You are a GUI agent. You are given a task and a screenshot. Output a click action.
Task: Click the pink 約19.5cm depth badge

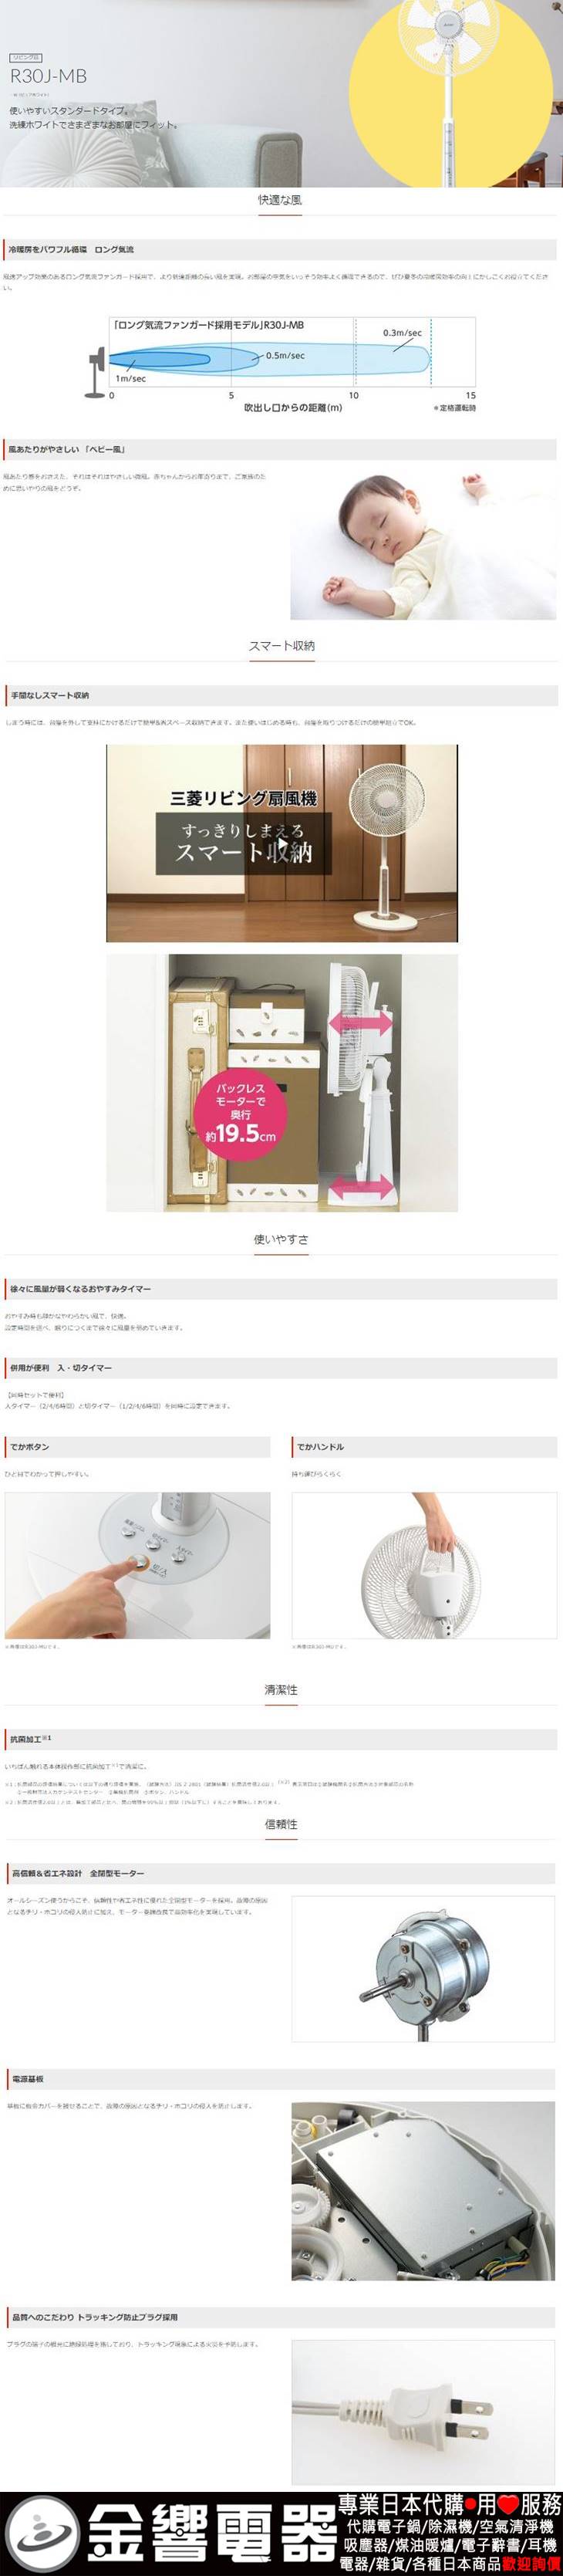(x=241, y=1112)
